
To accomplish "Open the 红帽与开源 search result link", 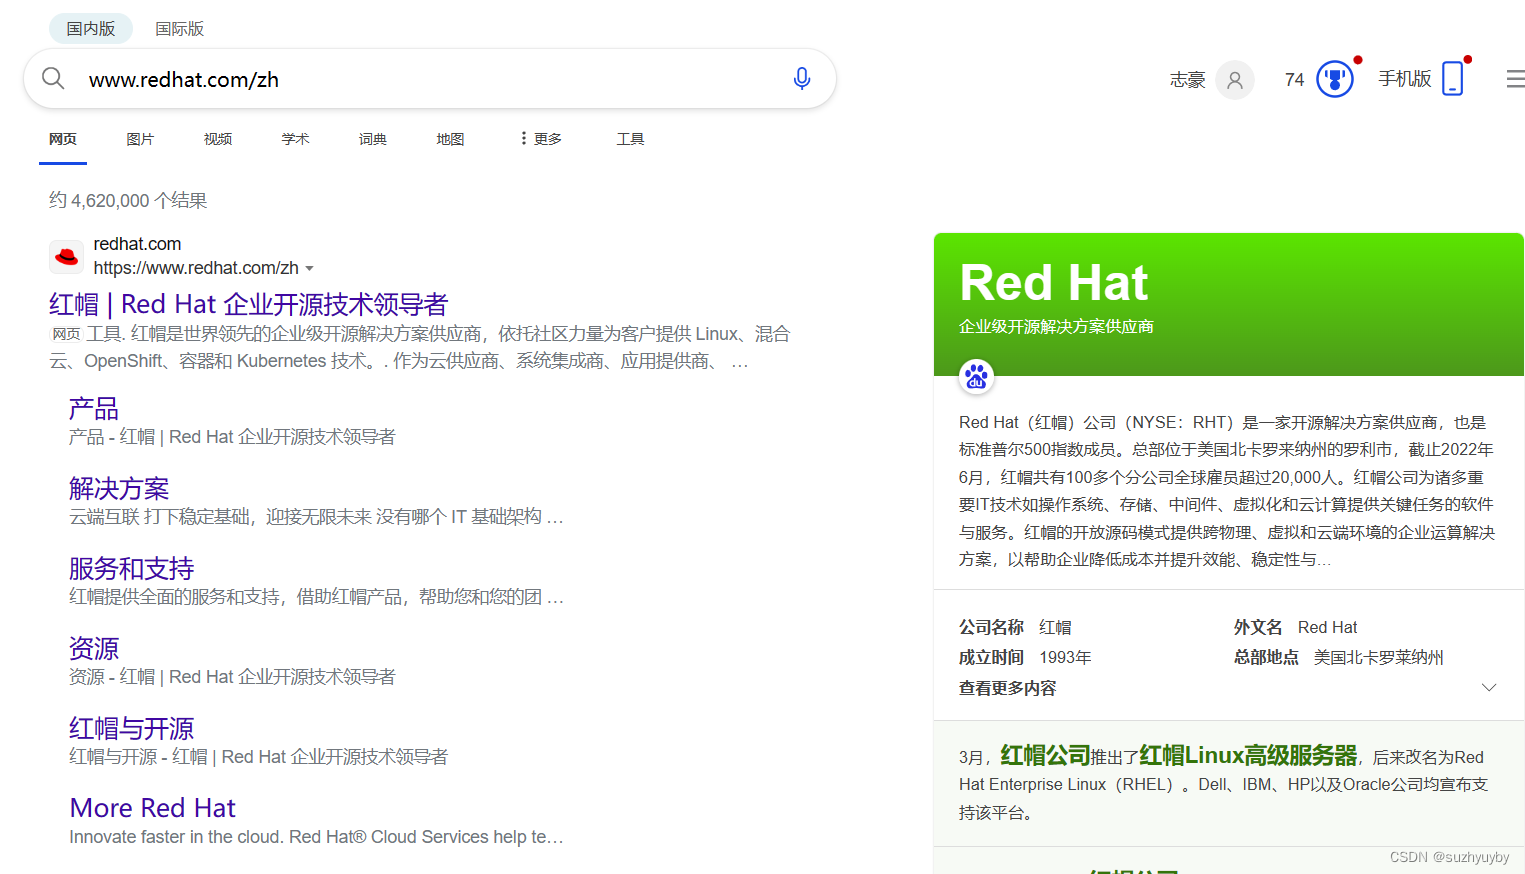I will [131, 728].
